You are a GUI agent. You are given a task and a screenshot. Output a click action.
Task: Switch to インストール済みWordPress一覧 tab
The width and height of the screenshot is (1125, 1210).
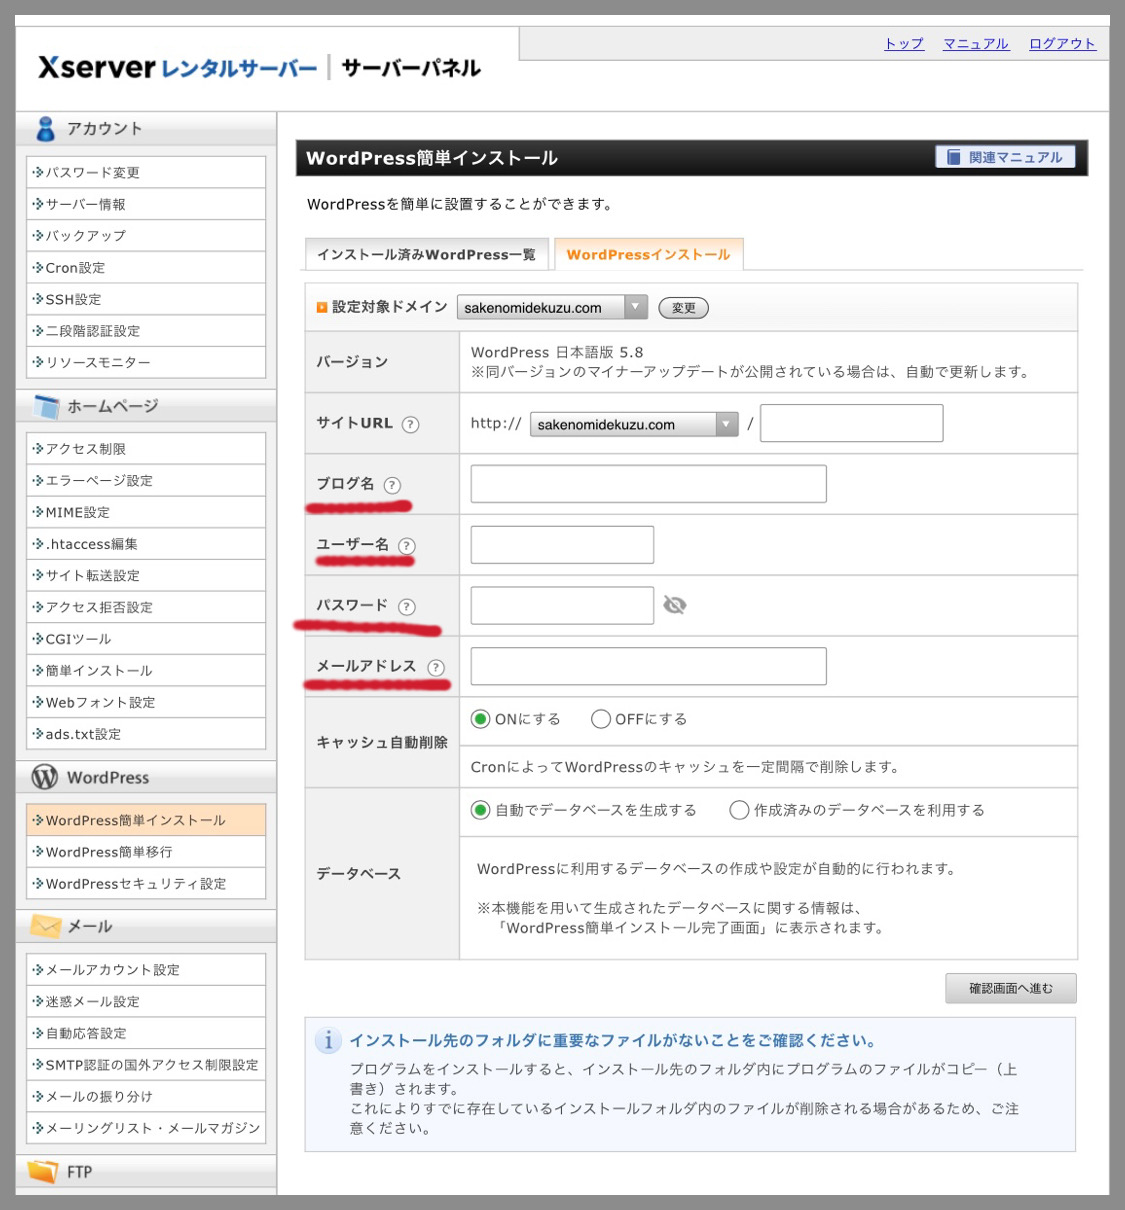tap(426, 255)
